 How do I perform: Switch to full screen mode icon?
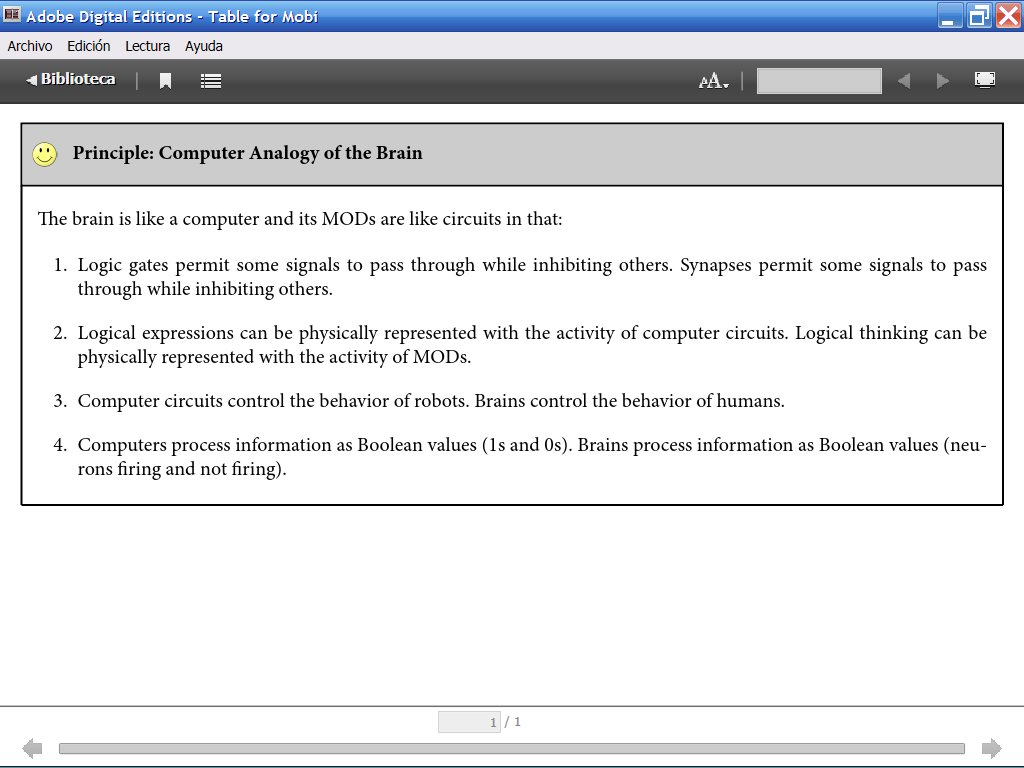(985, 80)
